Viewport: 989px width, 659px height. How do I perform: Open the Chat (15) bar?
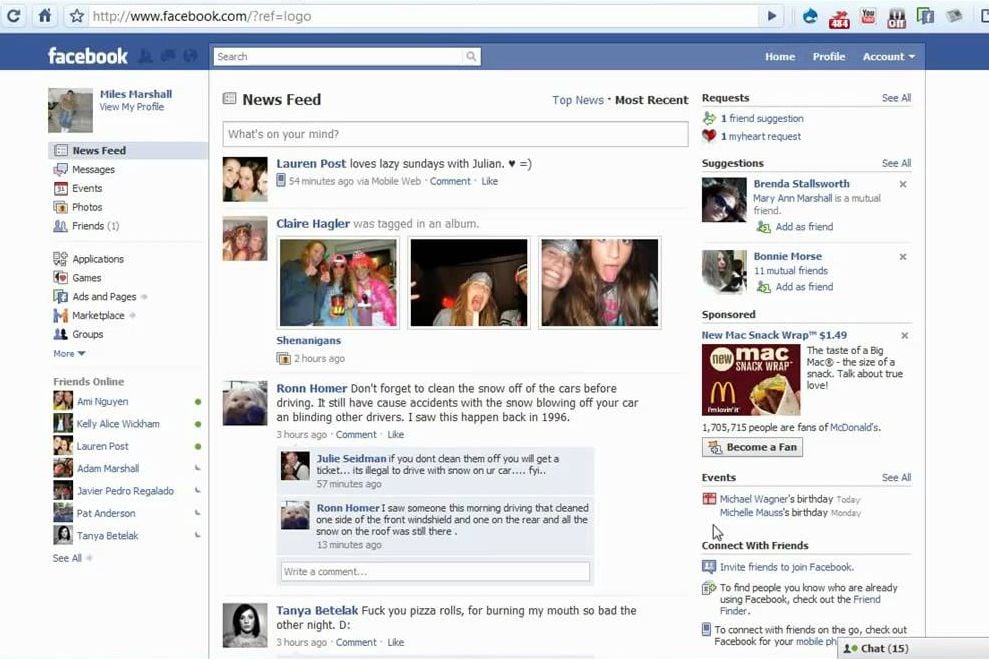point(913,648)
